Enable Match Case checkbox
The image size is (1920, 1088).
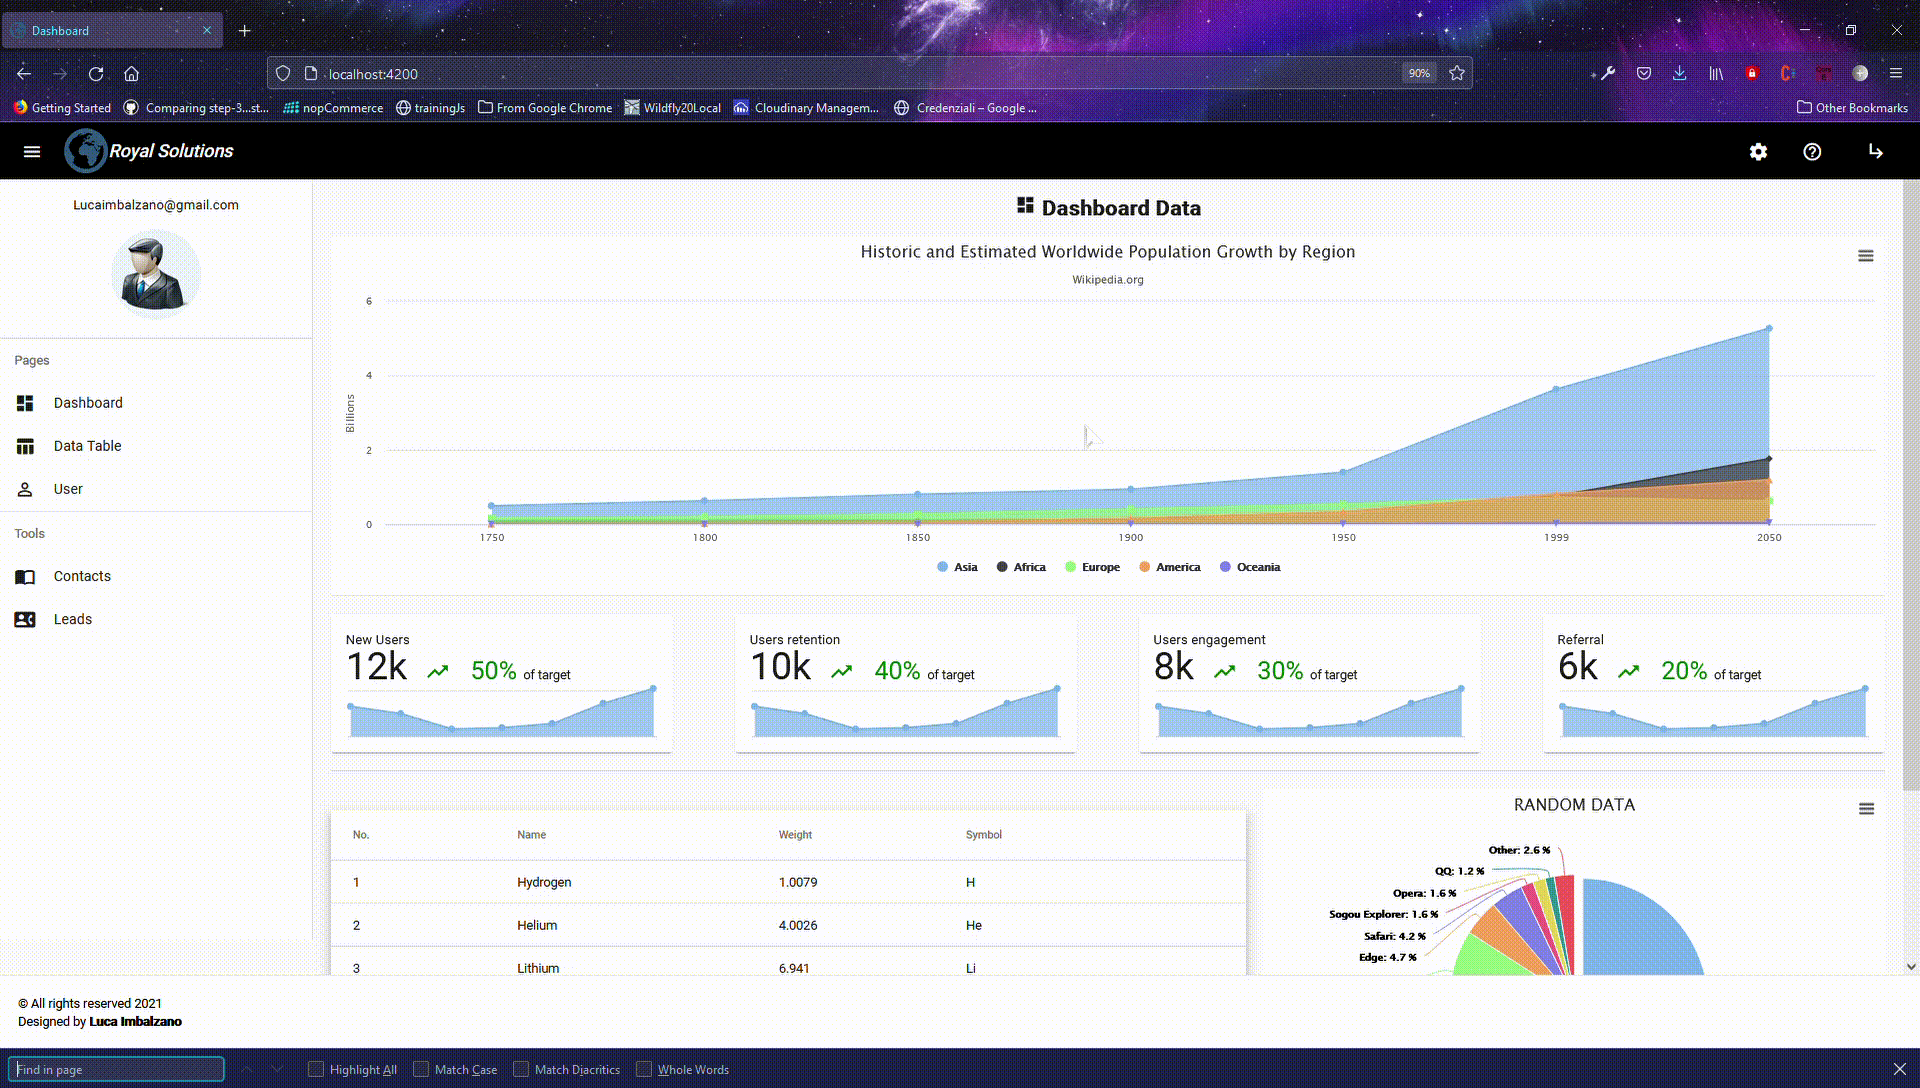click(421, 1069)
